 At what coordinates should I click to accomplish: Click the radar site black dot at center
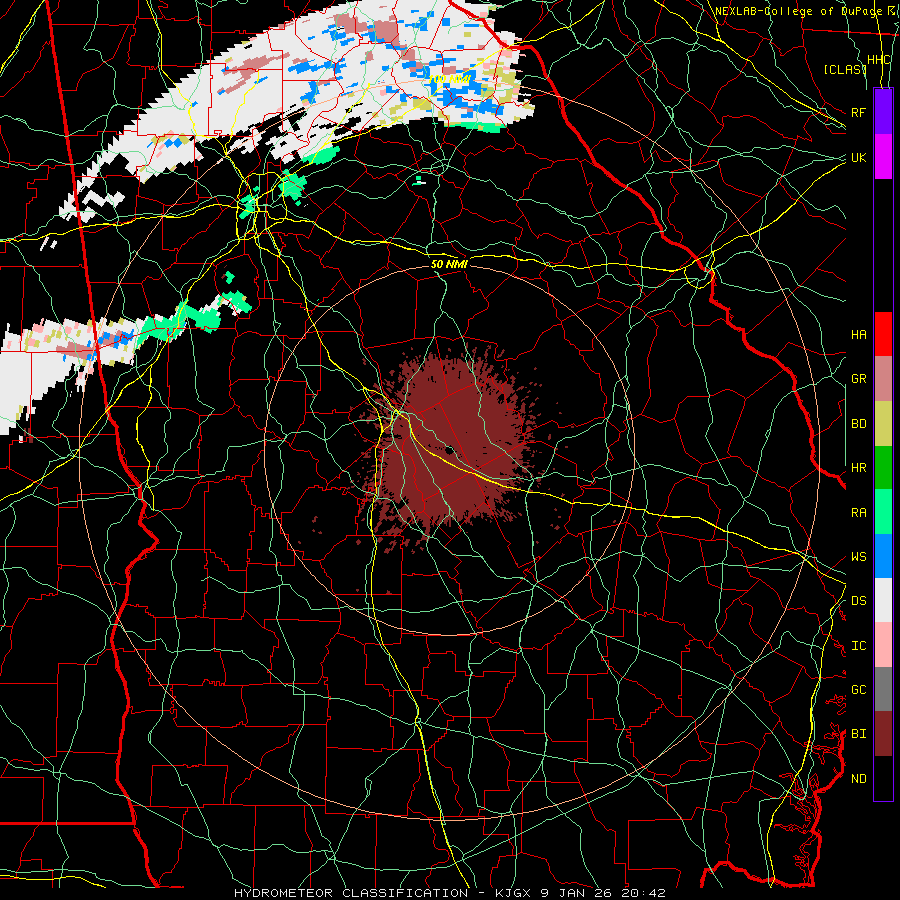(x=450, y=450)
